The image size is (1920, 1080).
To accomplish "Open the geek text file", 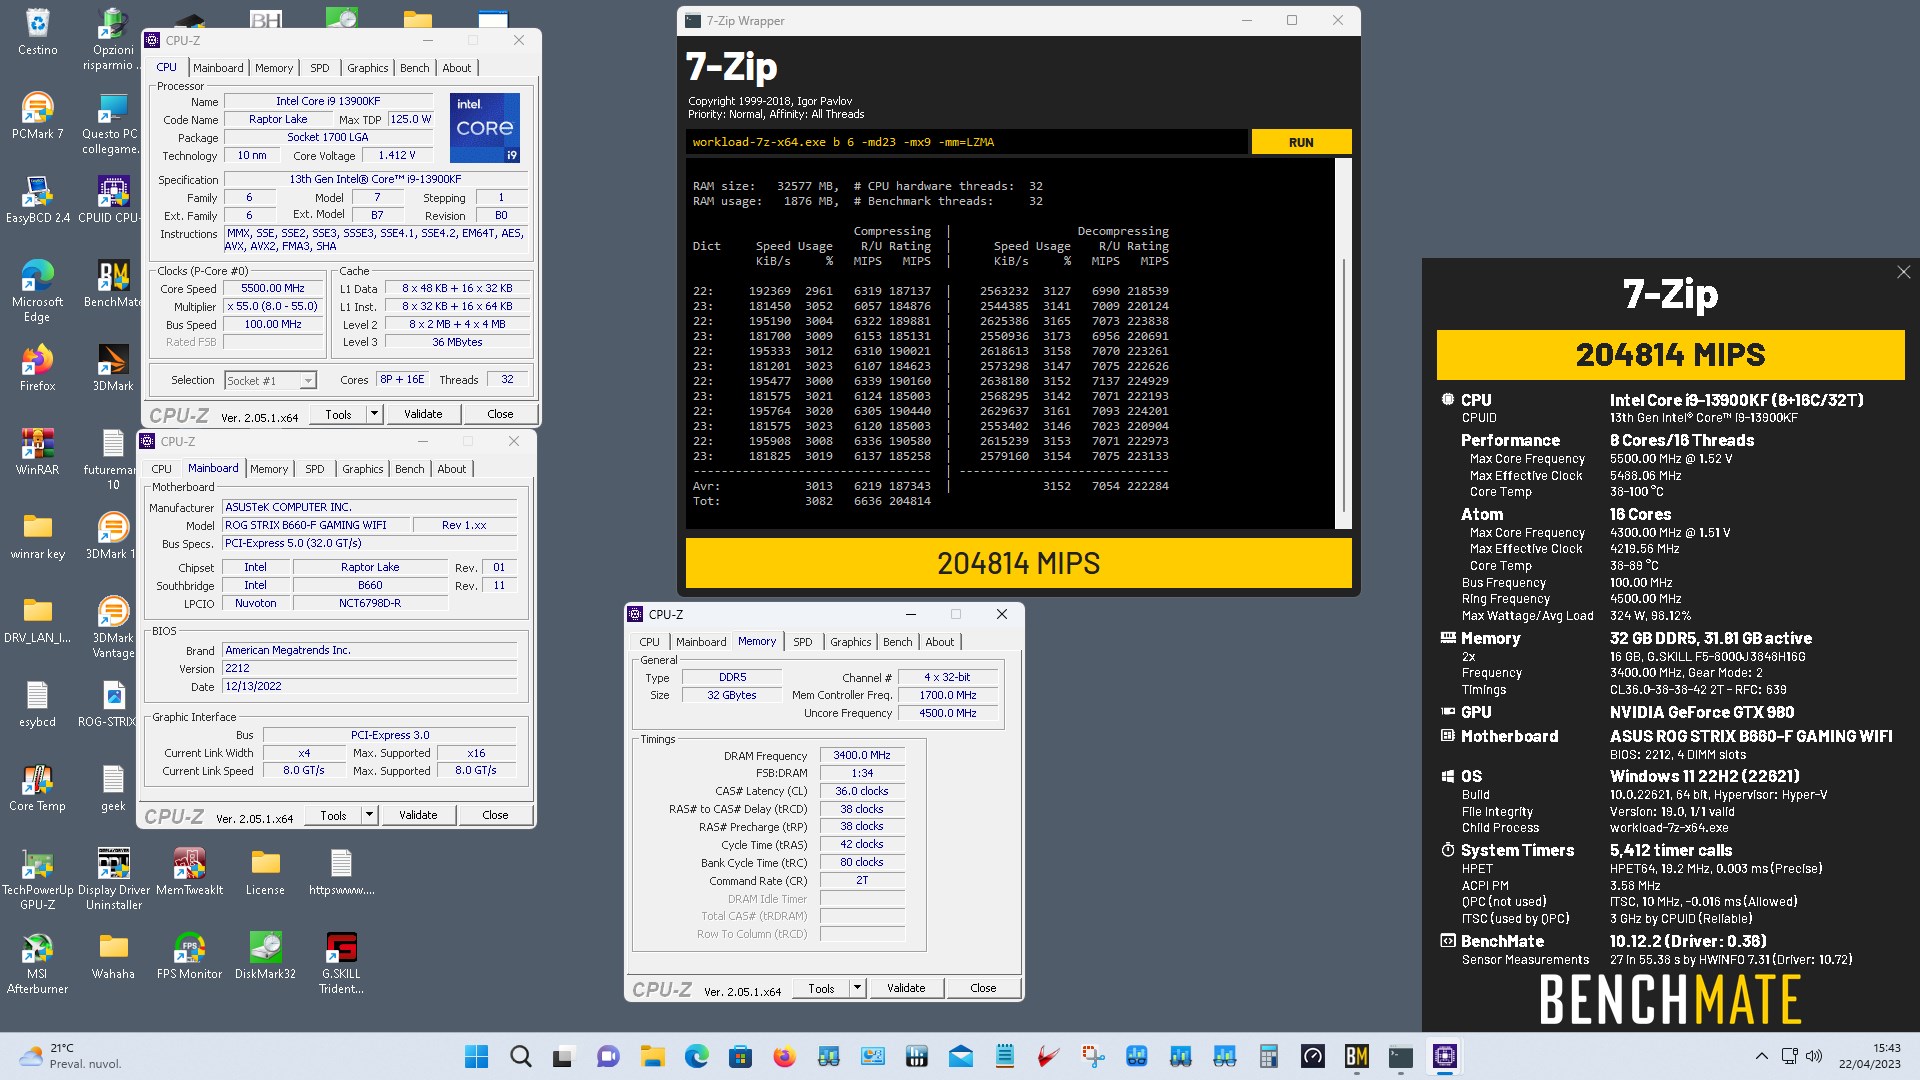I will [x=113, y=787].
